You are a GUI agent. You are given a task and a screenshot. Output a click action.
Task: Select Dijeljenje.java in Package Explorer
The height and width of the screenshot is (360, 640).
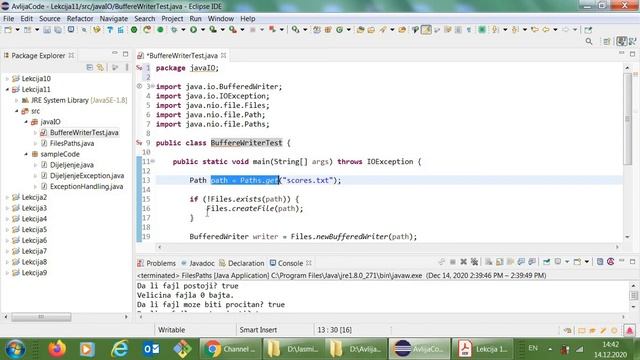tap(72, 165)
